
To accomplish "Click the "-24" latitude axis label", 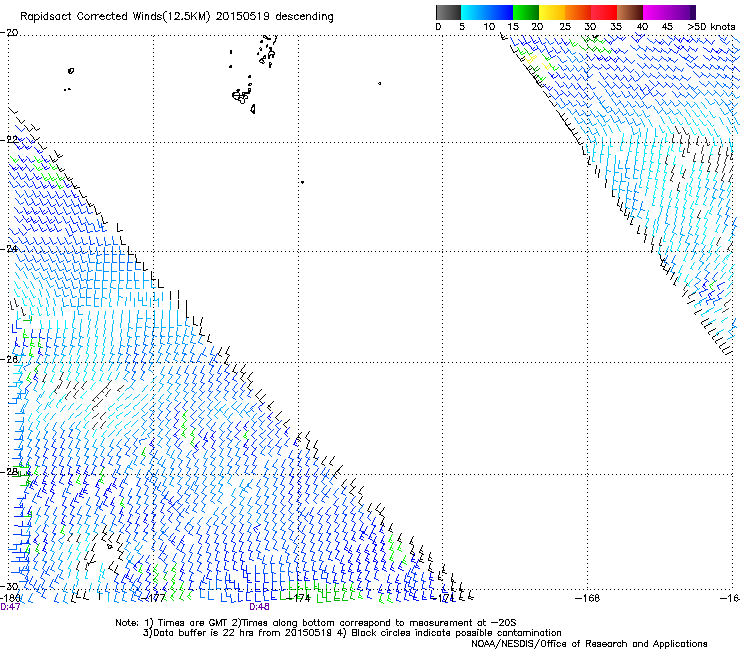I will pos(9,249).
